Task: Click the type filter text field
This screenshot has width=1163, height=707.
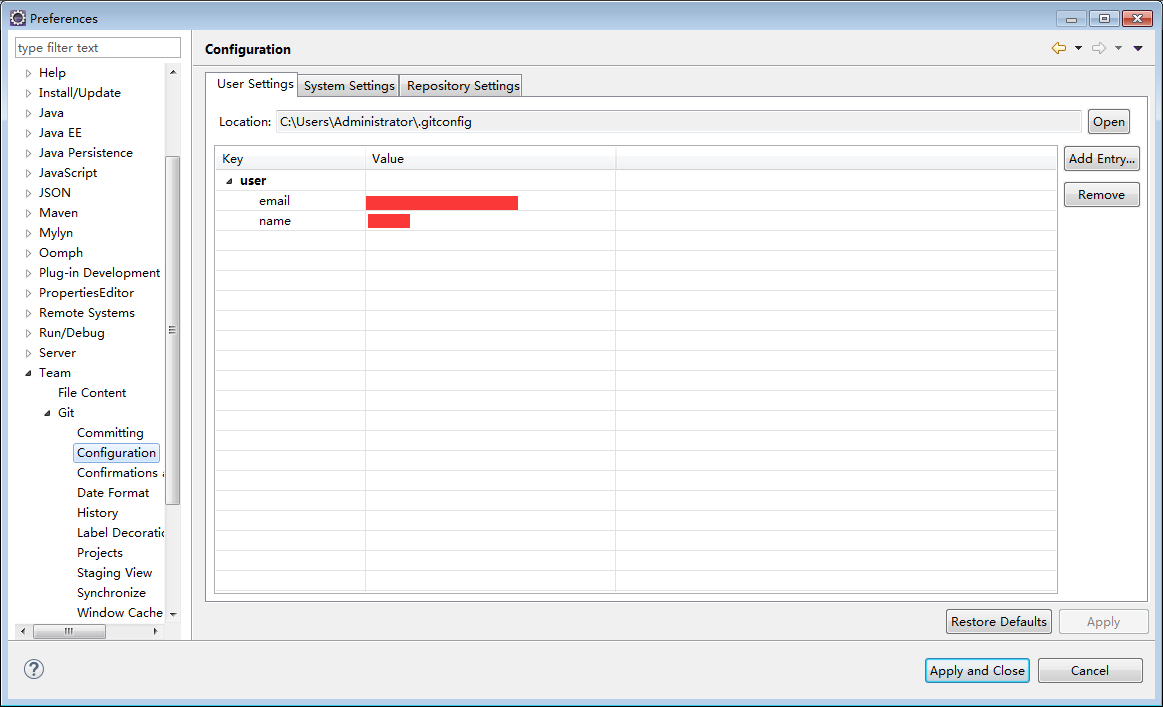Action: (97, 47)
